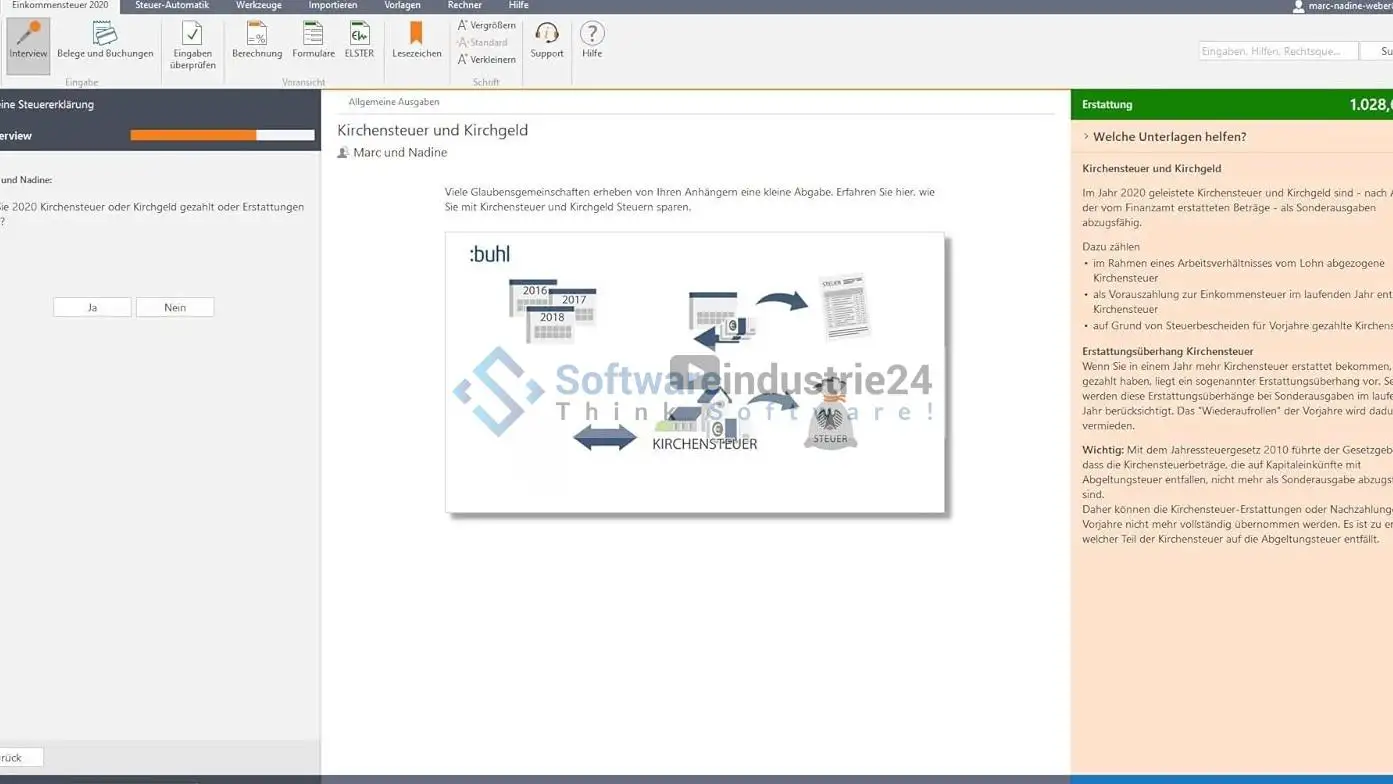Click the ELSTER icon
The image size is (1393, 784).
359,42
